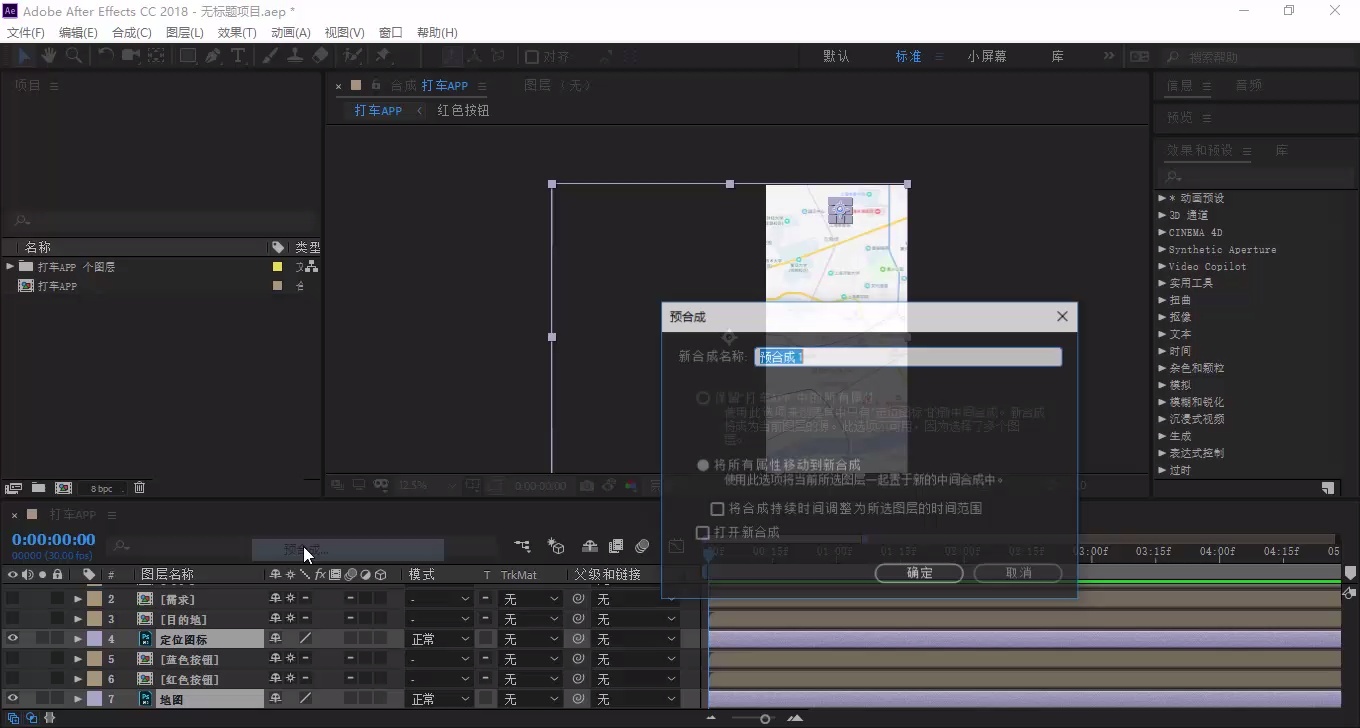The image size is (1360, 728).
Task: Select the Hand tool in the toolbar
Action: [x=47, y=55]
